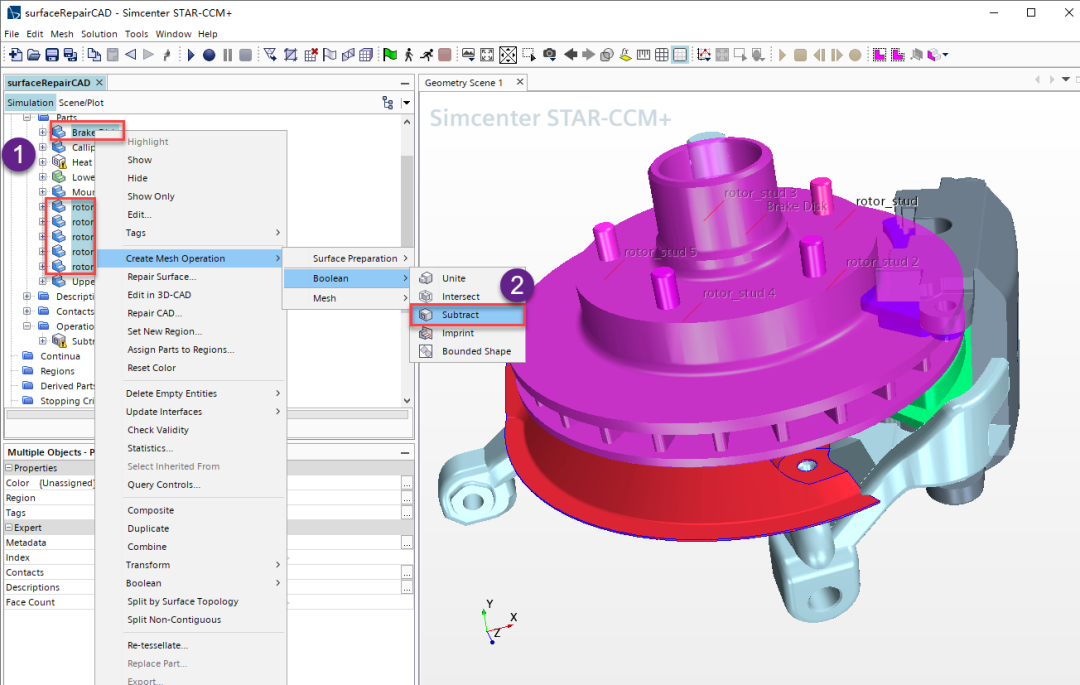Open Color property ellipsis button
Viewport: 1080px width, 685px height.
(407, 483)
